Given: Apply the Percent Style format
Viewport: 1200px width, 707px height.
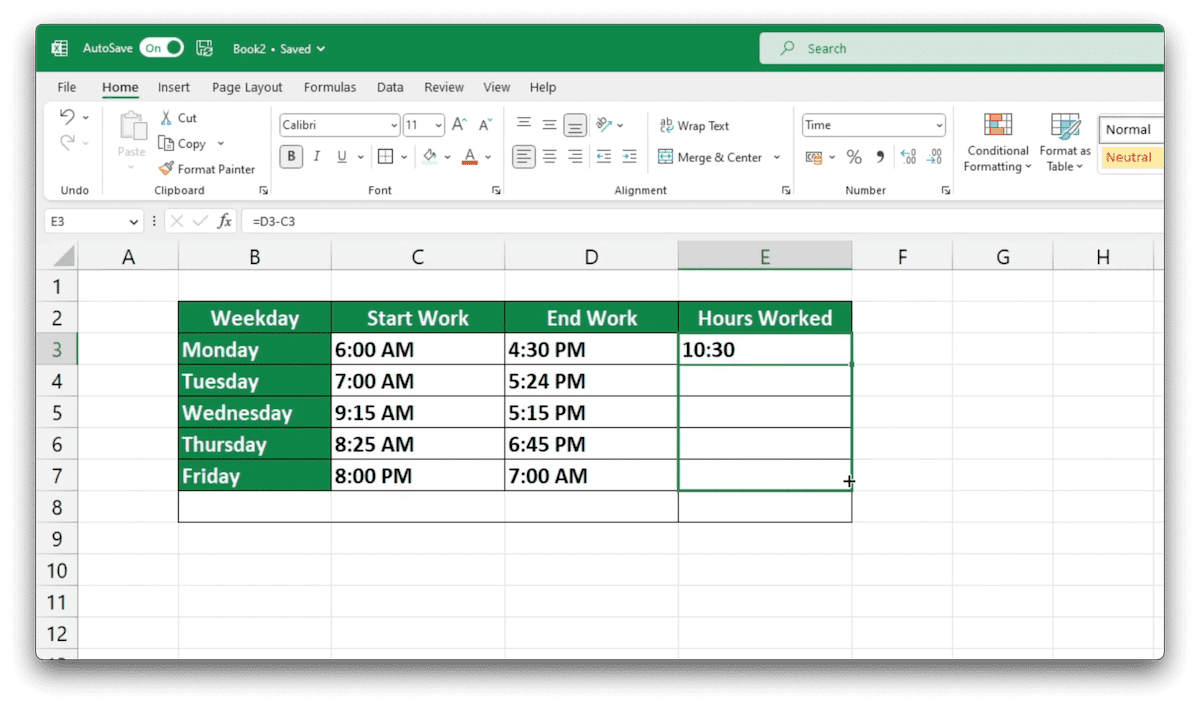Looking at the screenshot, I should pyautogui.click(x=855, y=157).
